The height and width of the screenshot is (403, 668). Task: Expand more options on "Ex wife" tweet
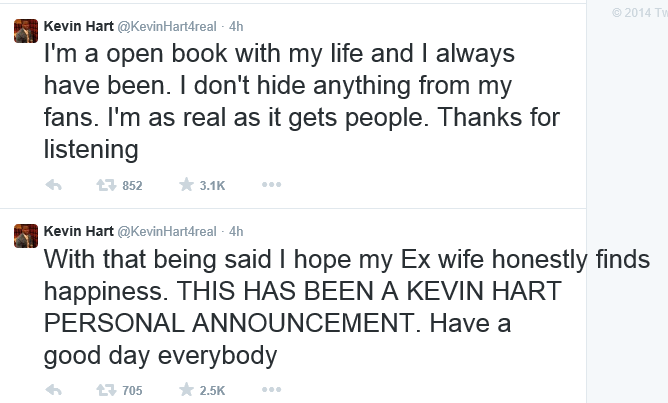coord(271,390)
